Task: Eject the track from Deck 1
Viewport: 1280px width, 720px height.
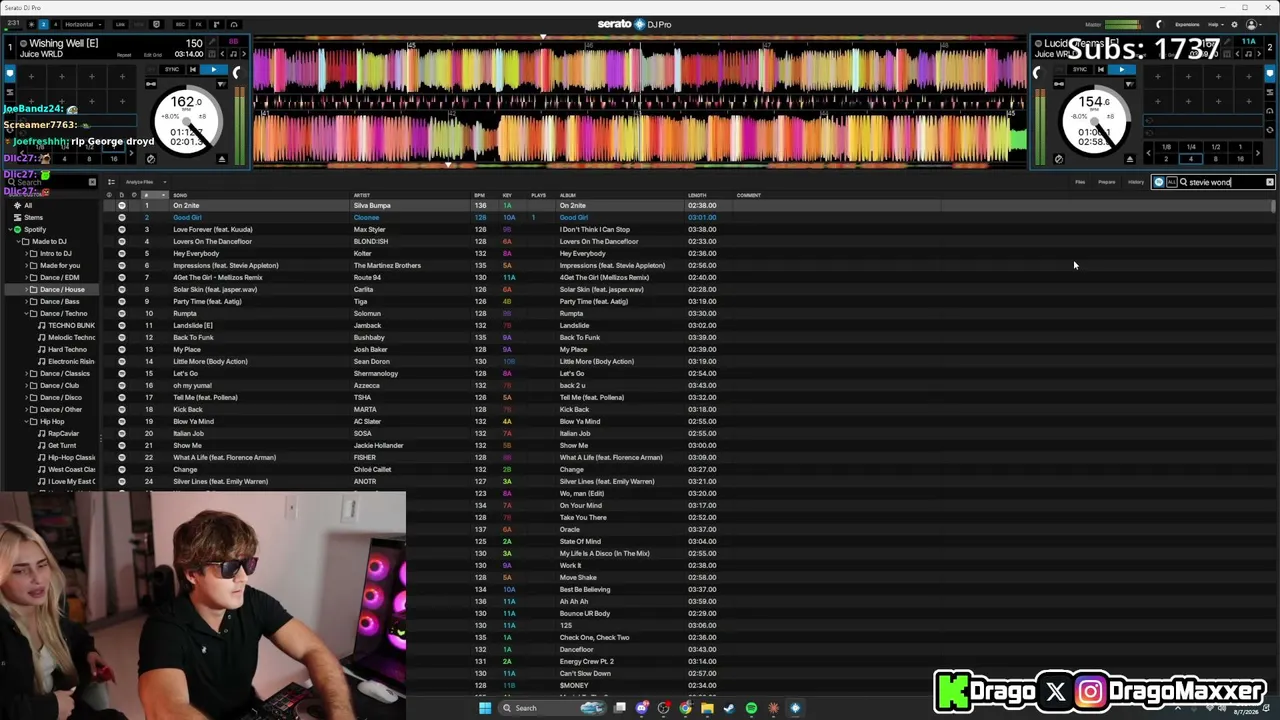Action: point(222,159)
